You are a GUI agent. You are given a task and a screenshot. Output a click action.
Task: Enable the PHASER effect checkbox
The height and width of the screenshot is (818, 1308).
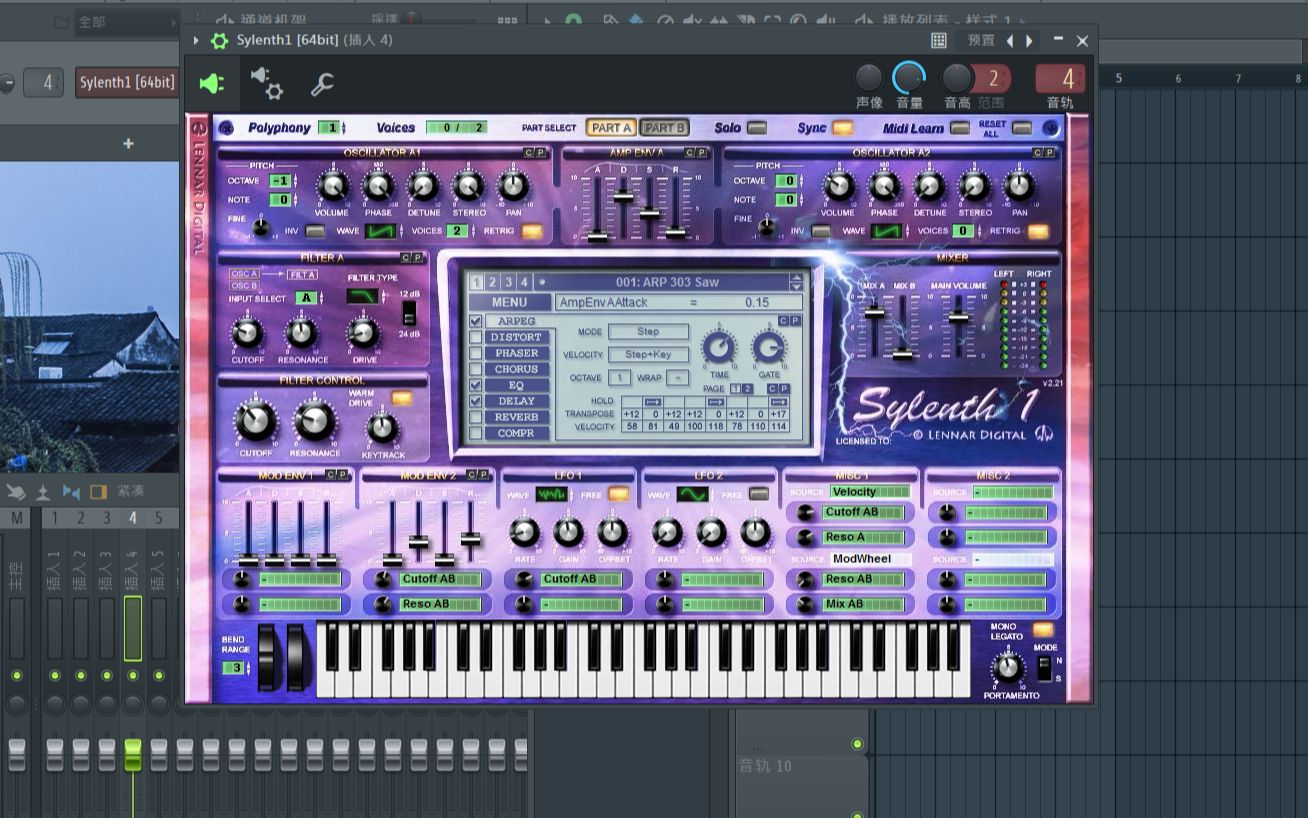(476, 353)
